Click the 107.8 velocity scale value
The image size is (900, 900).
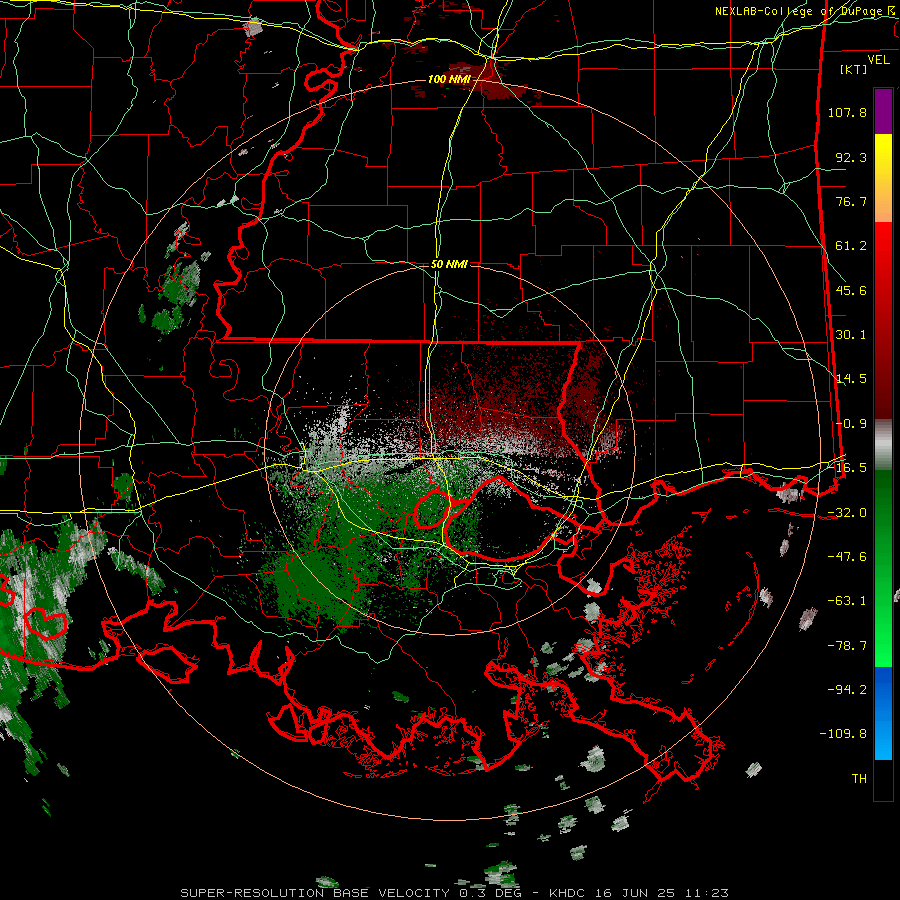pos(847,112)
